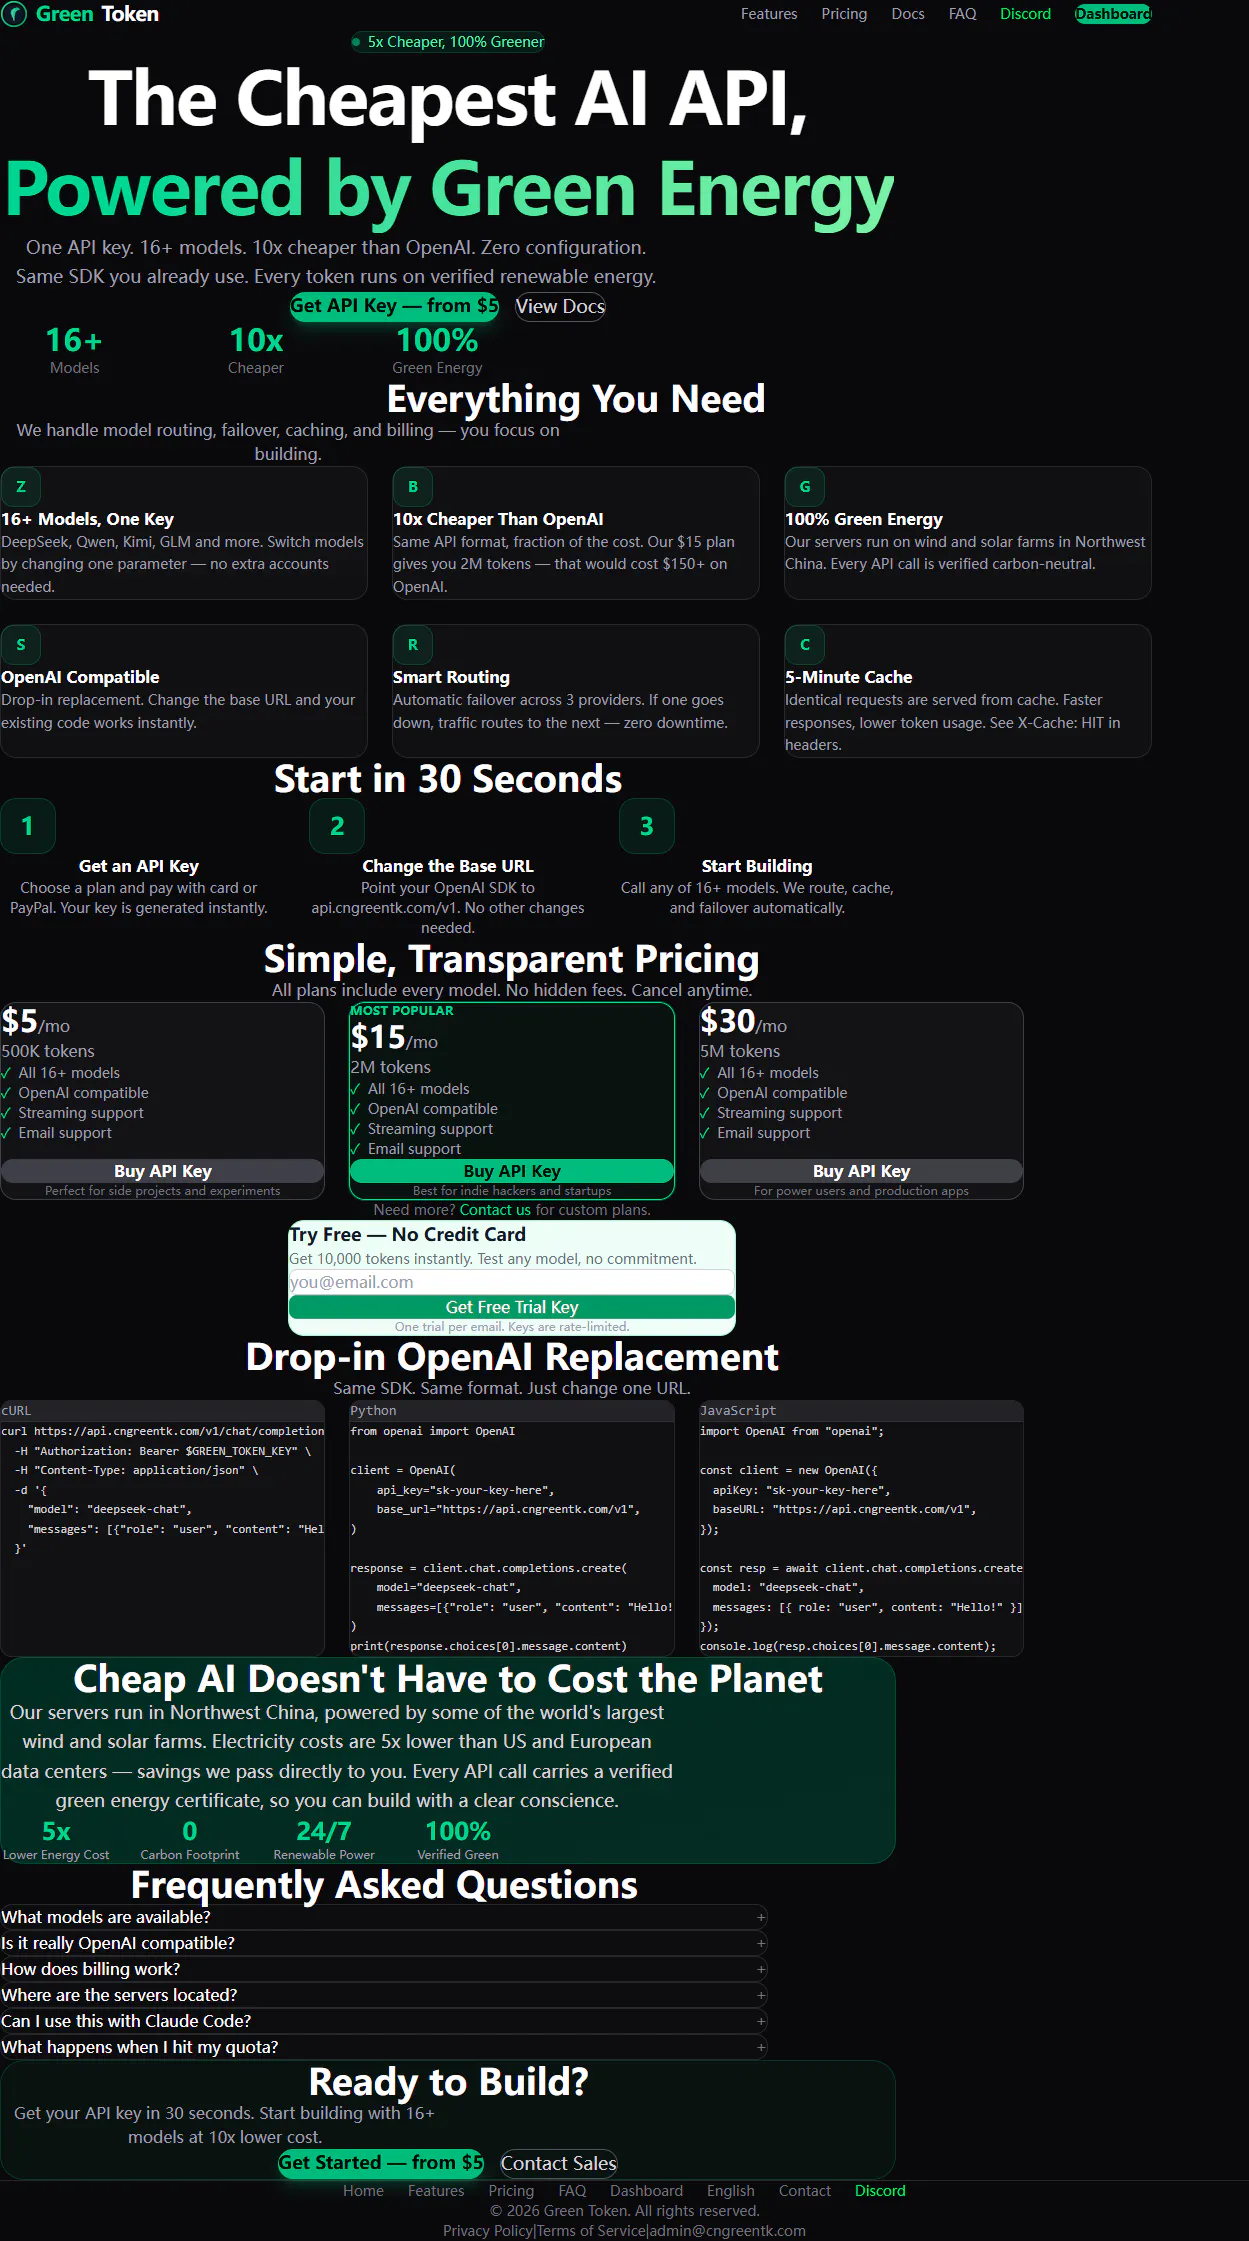Open Dashboard link in footer
Viewport: 1249px width, 2241px height.
647,2191
